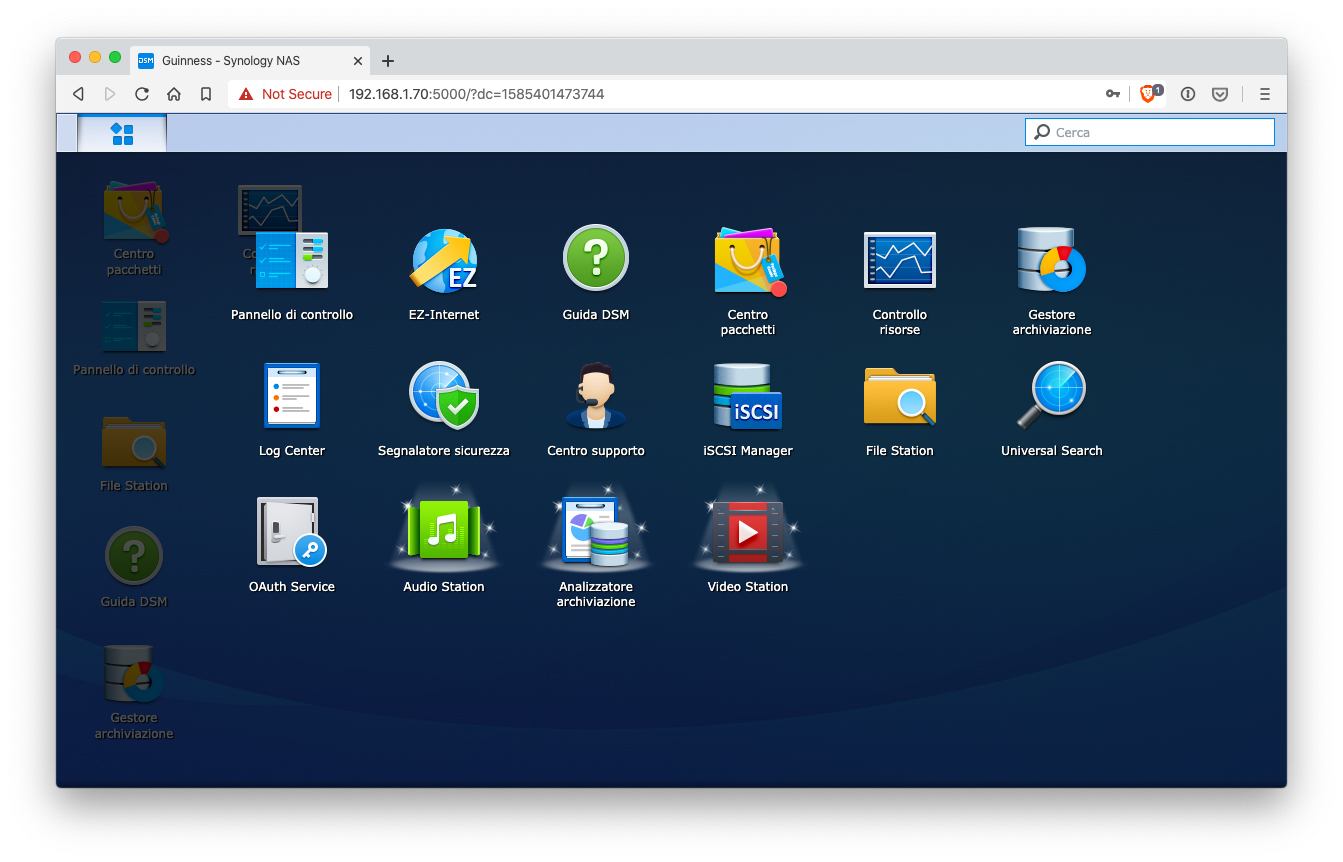1343x862 pixels.
Task: Click the dimmed Gestore archiviazione desktop shortcut
Action: tap(134, 693)
